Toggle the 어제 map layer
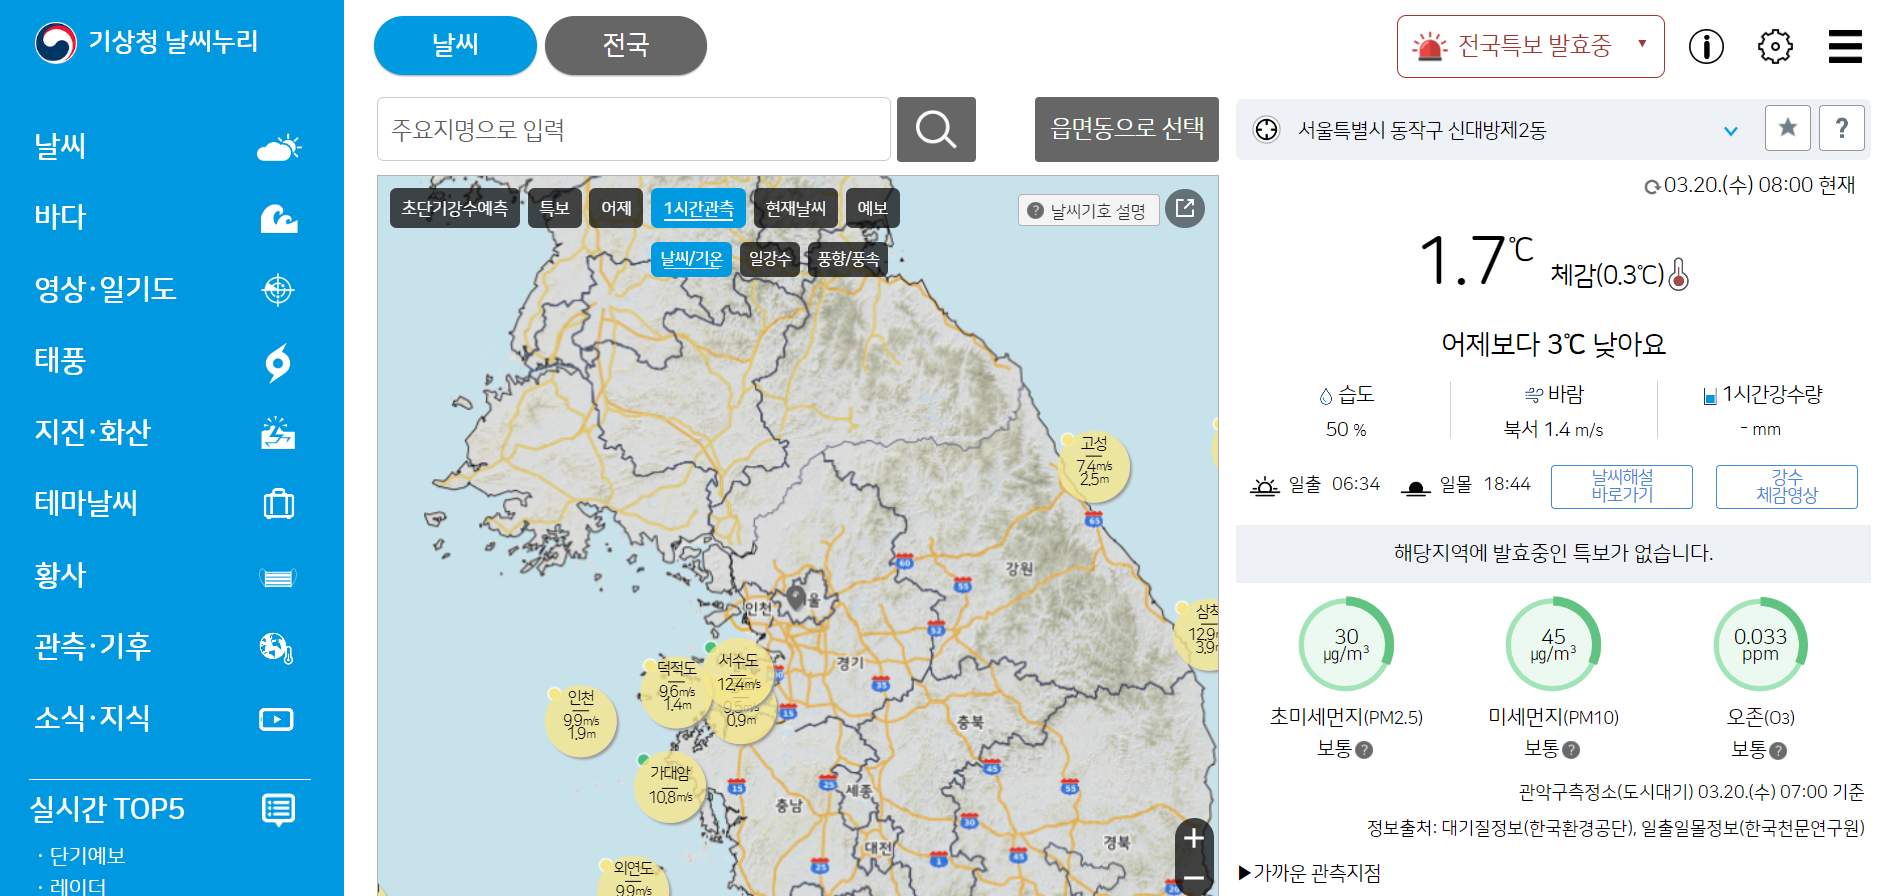The width and height of the screenshot is (1884, 896). pos(616,208)
